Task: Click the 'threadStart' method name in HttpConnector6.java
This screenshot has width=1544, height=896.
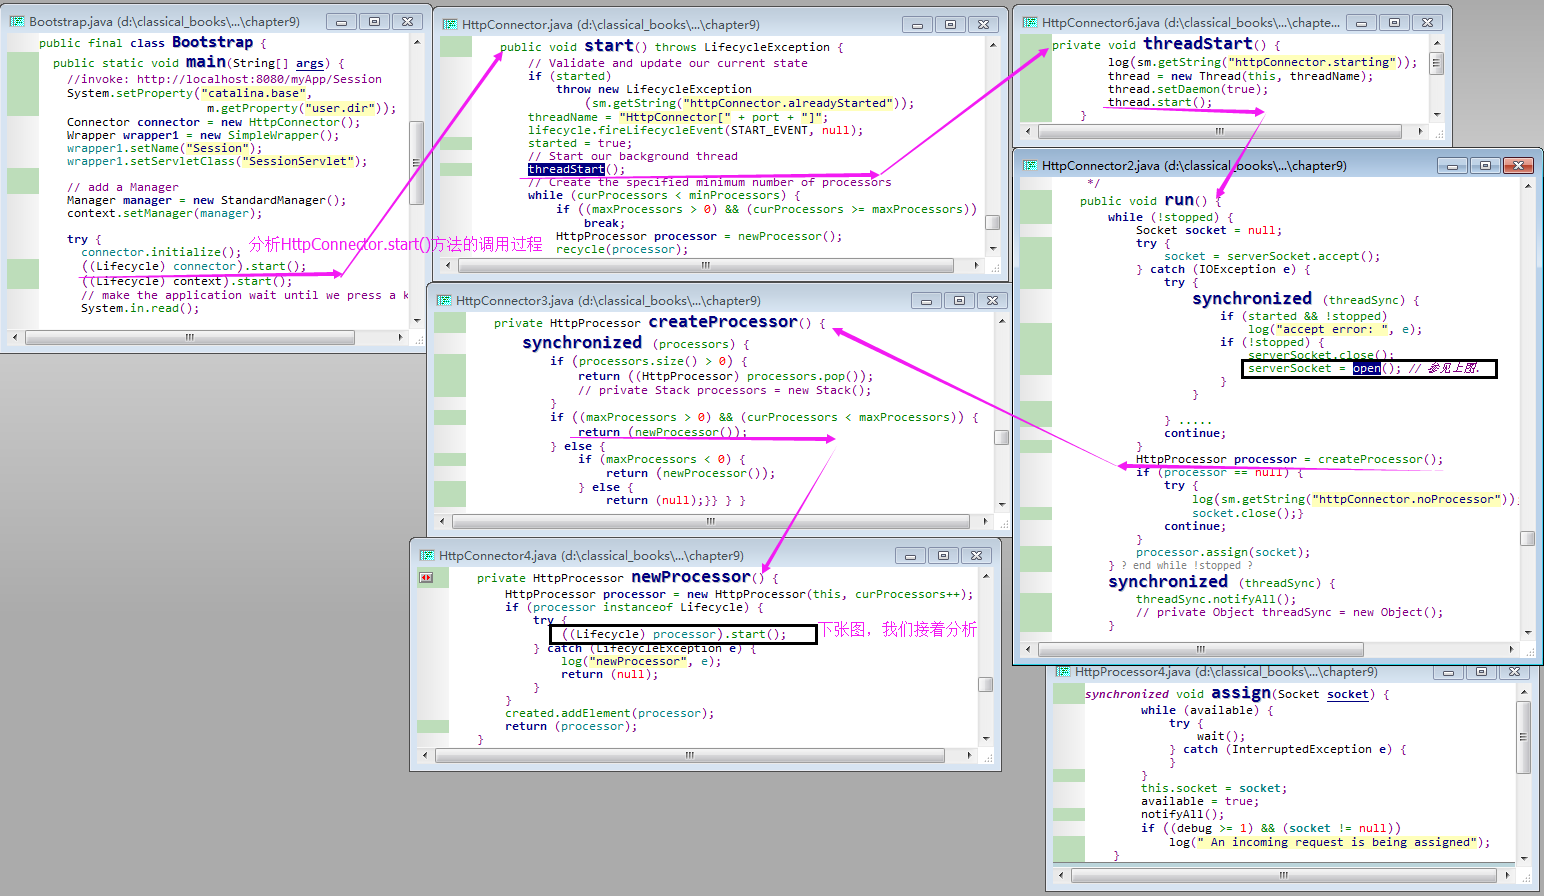Action: (x=1198, y=44)
